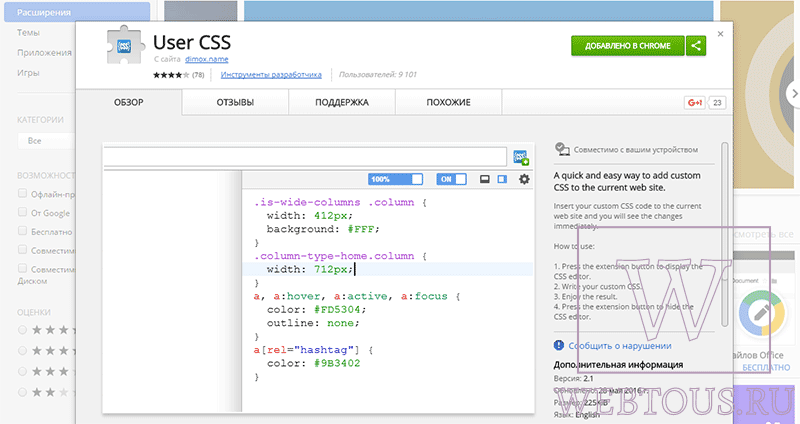Click the +1 count badge showing 23

[717, 103]
